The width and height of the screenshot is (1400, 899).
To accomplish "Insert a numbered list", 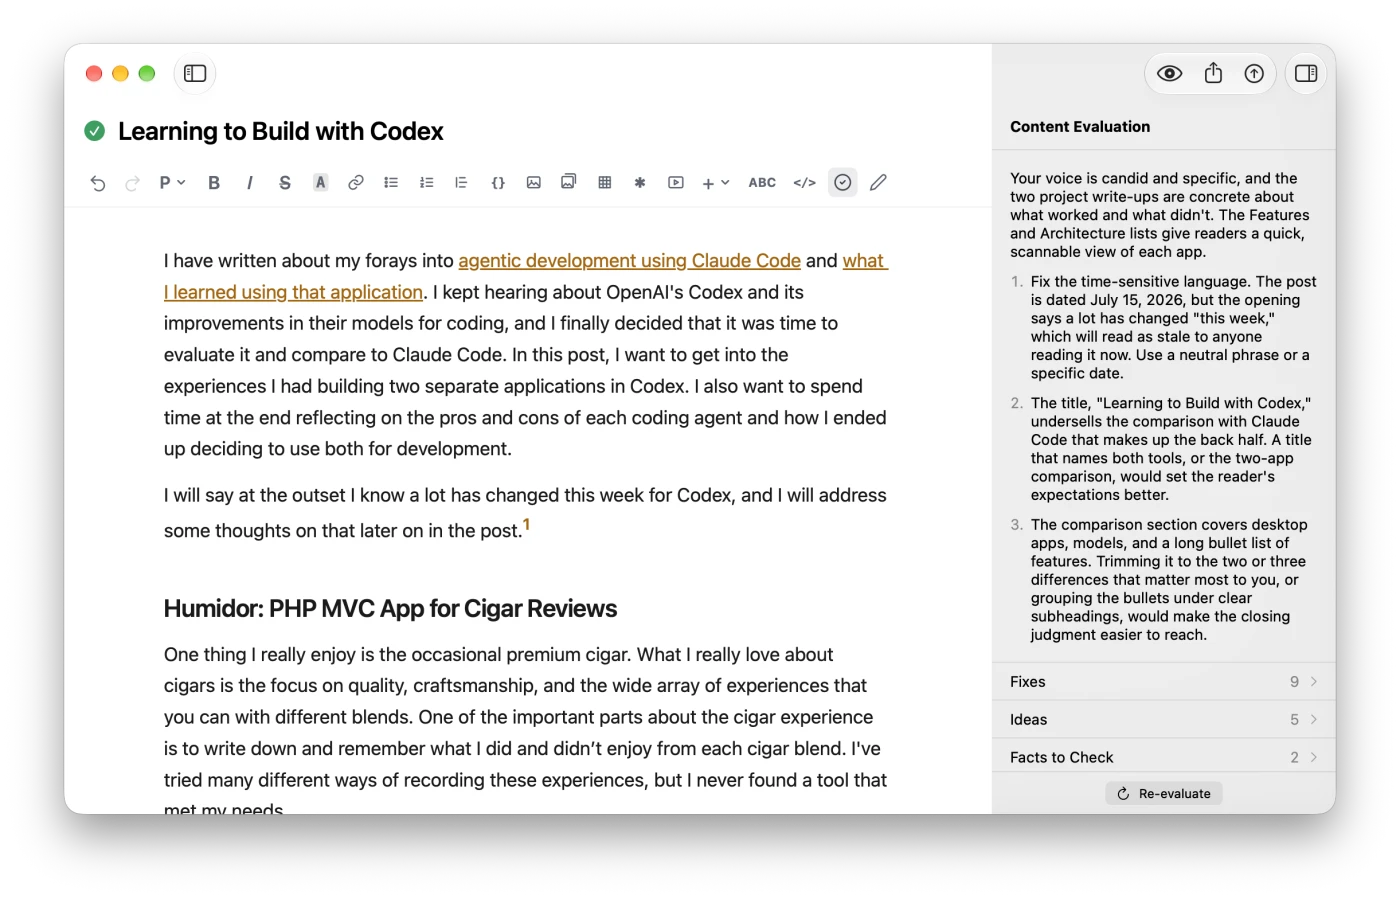I will click(427, 183).
